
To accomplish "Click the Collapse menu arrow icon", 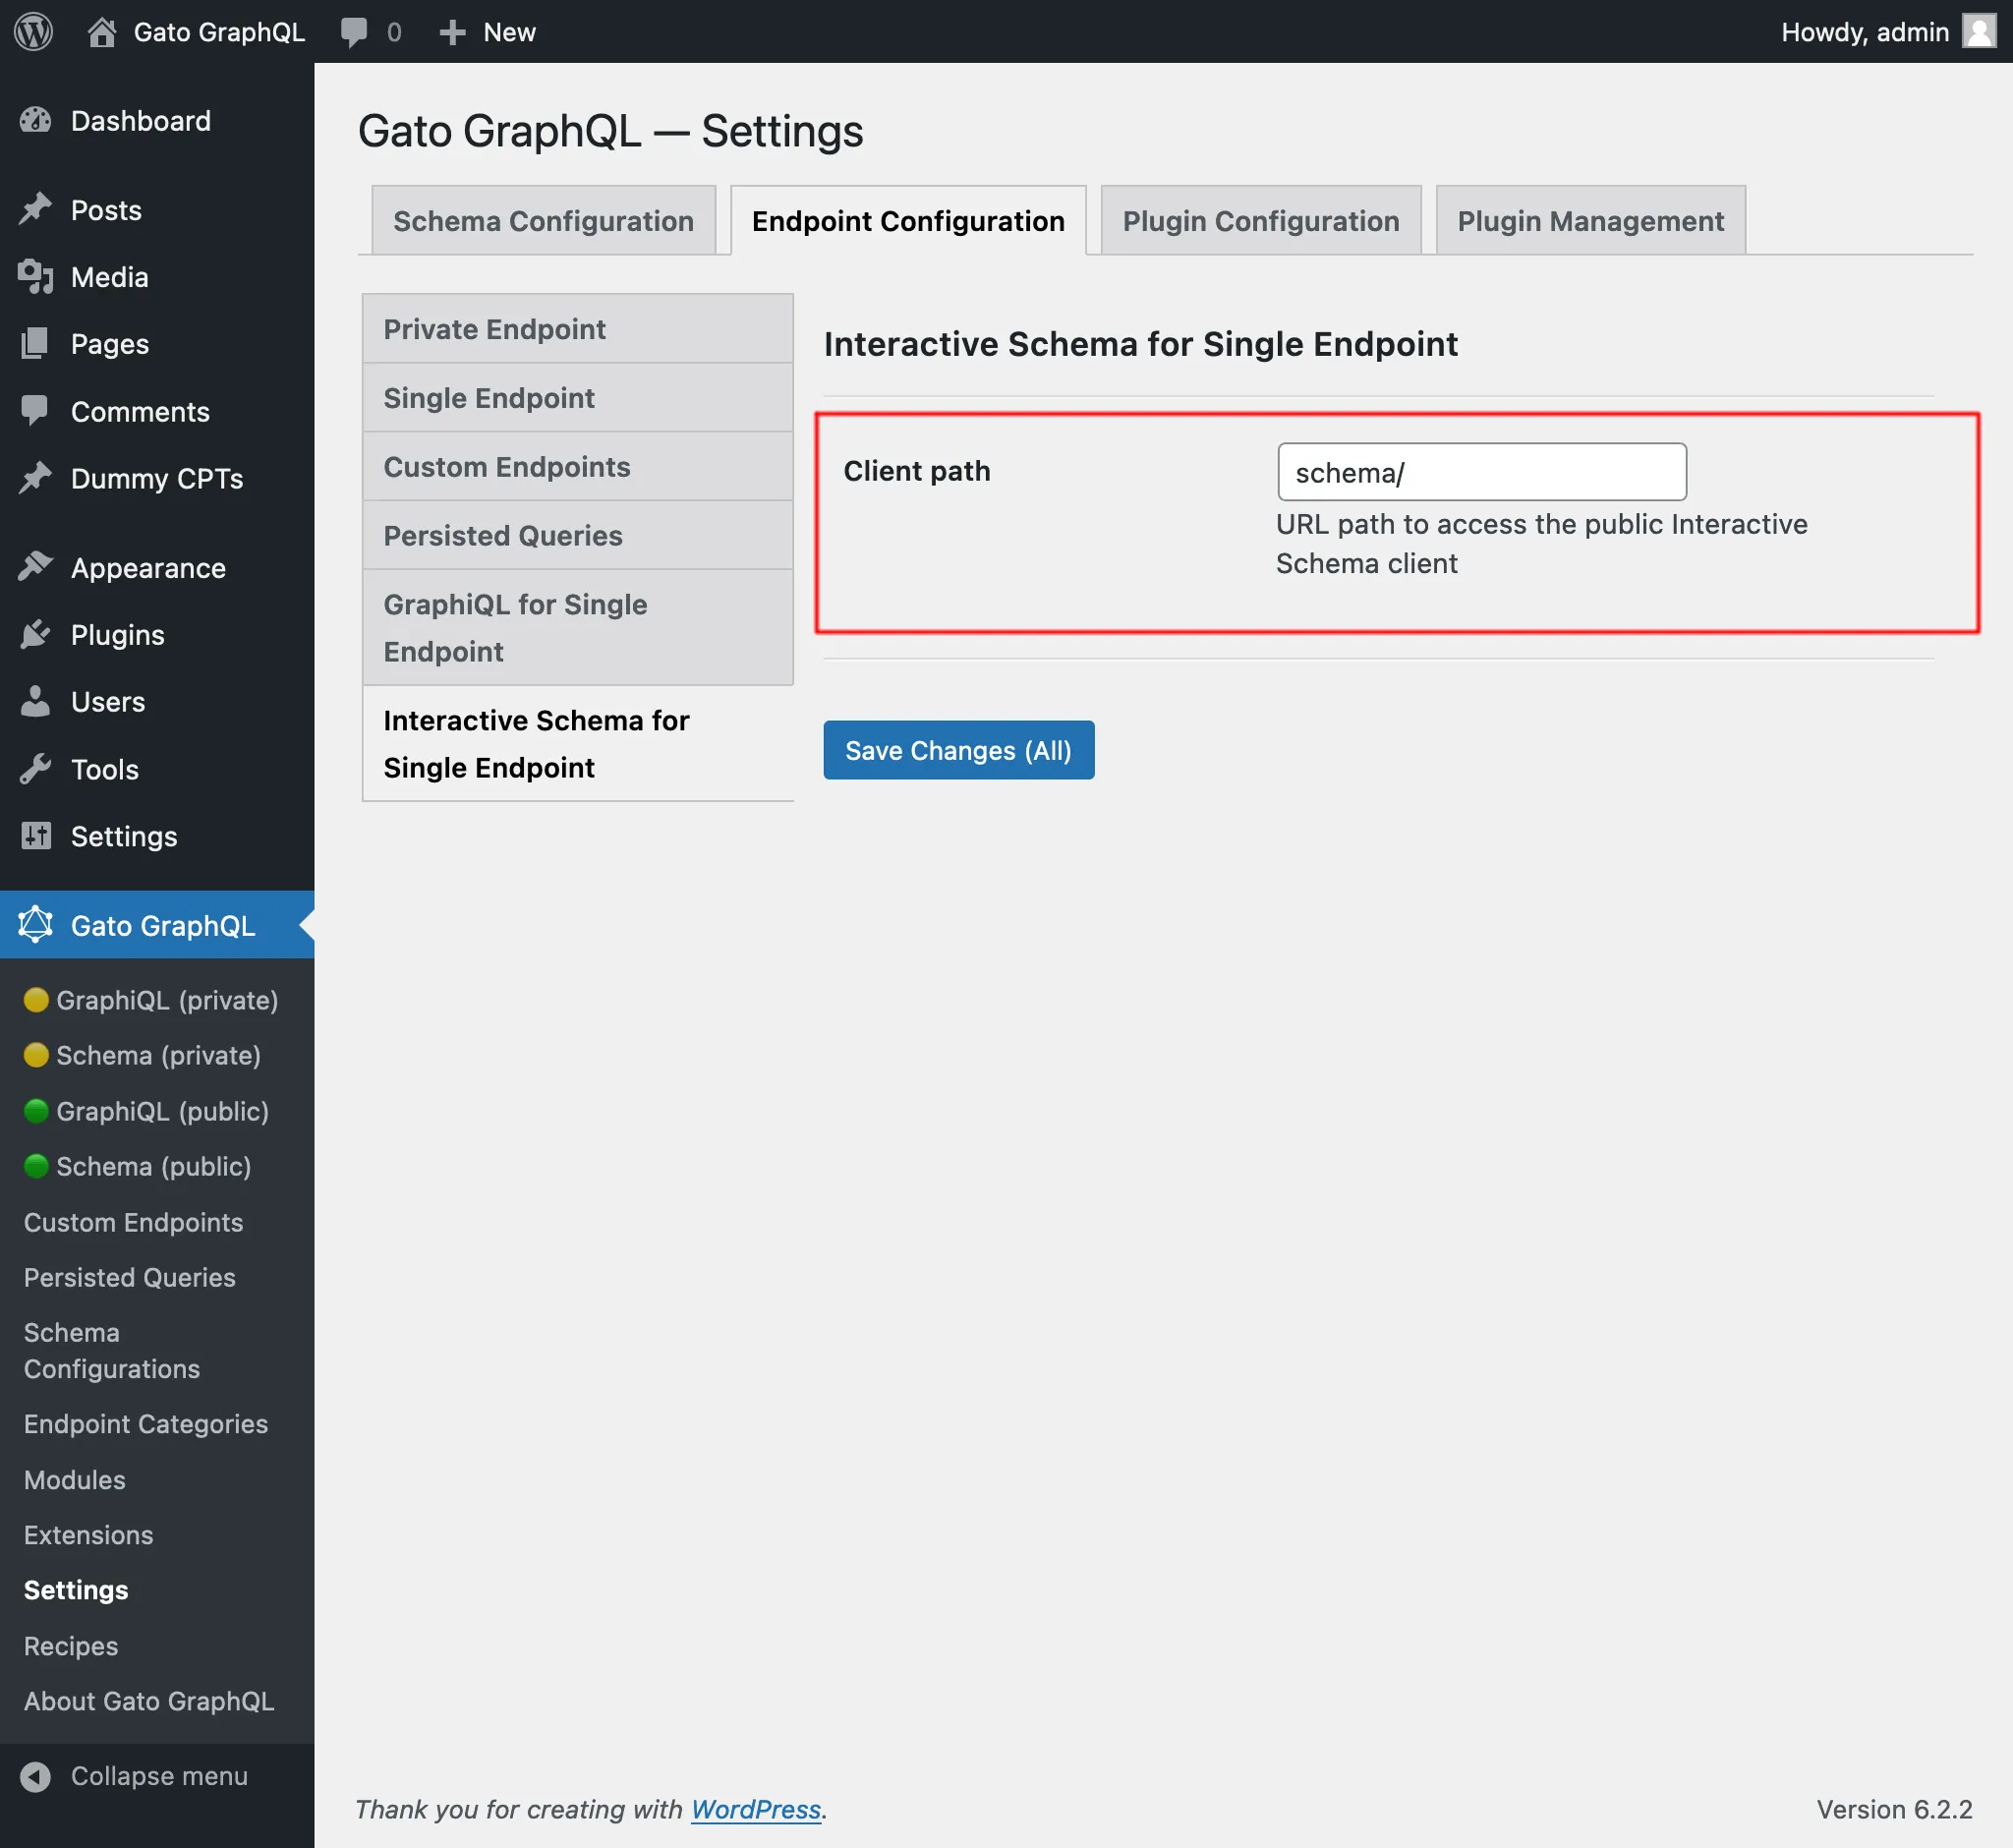I will 36,1776.
